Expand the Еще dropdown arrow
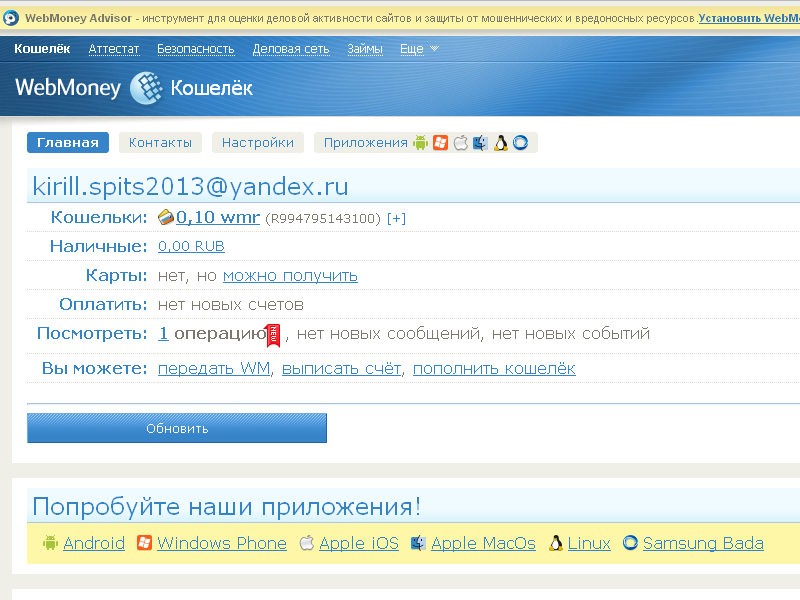Image resolution: width=800 pixels, height=600 pixels. pos(434,48)
